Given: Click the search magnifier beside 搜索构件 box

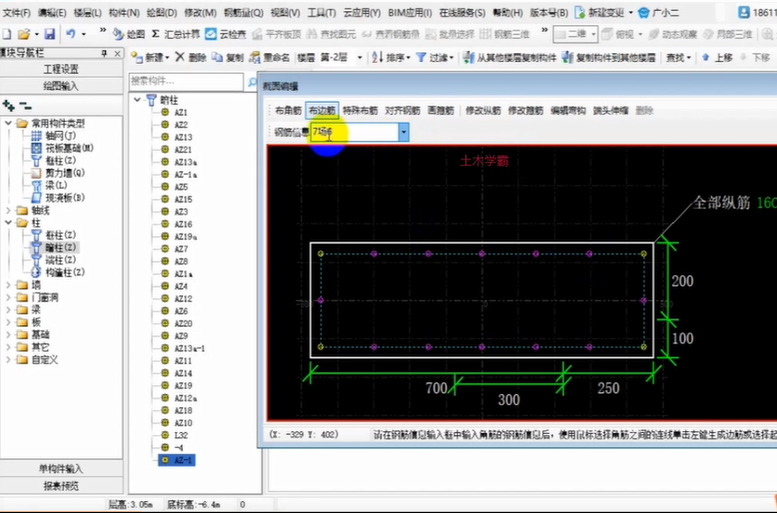Looking at the screenshot, I should tap(252, 82).
